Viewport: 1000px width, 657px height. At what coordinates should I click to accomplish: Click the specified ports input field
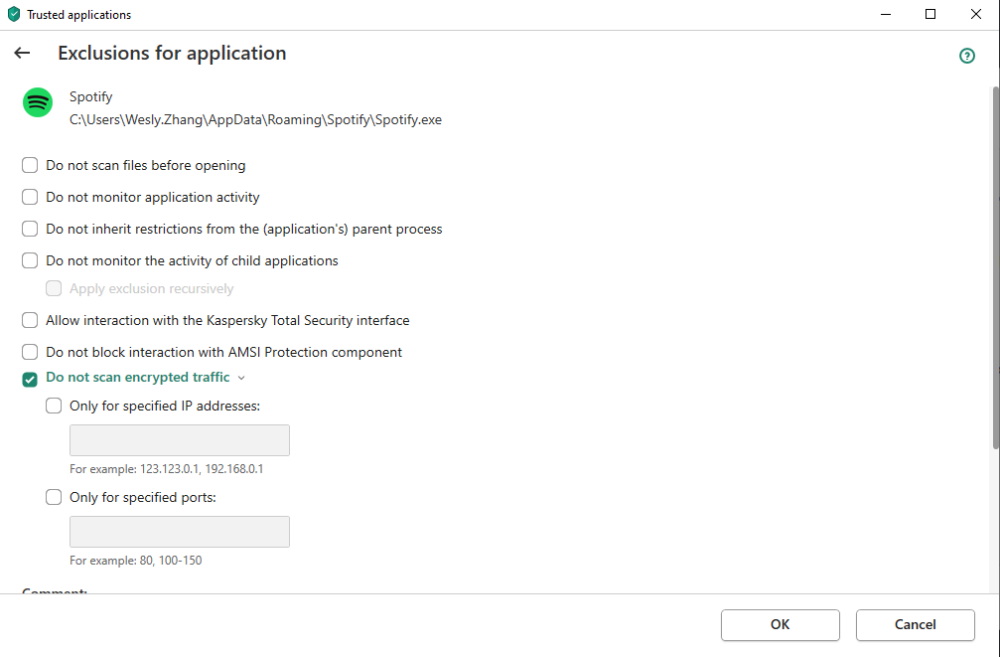(x=179, y=531)
